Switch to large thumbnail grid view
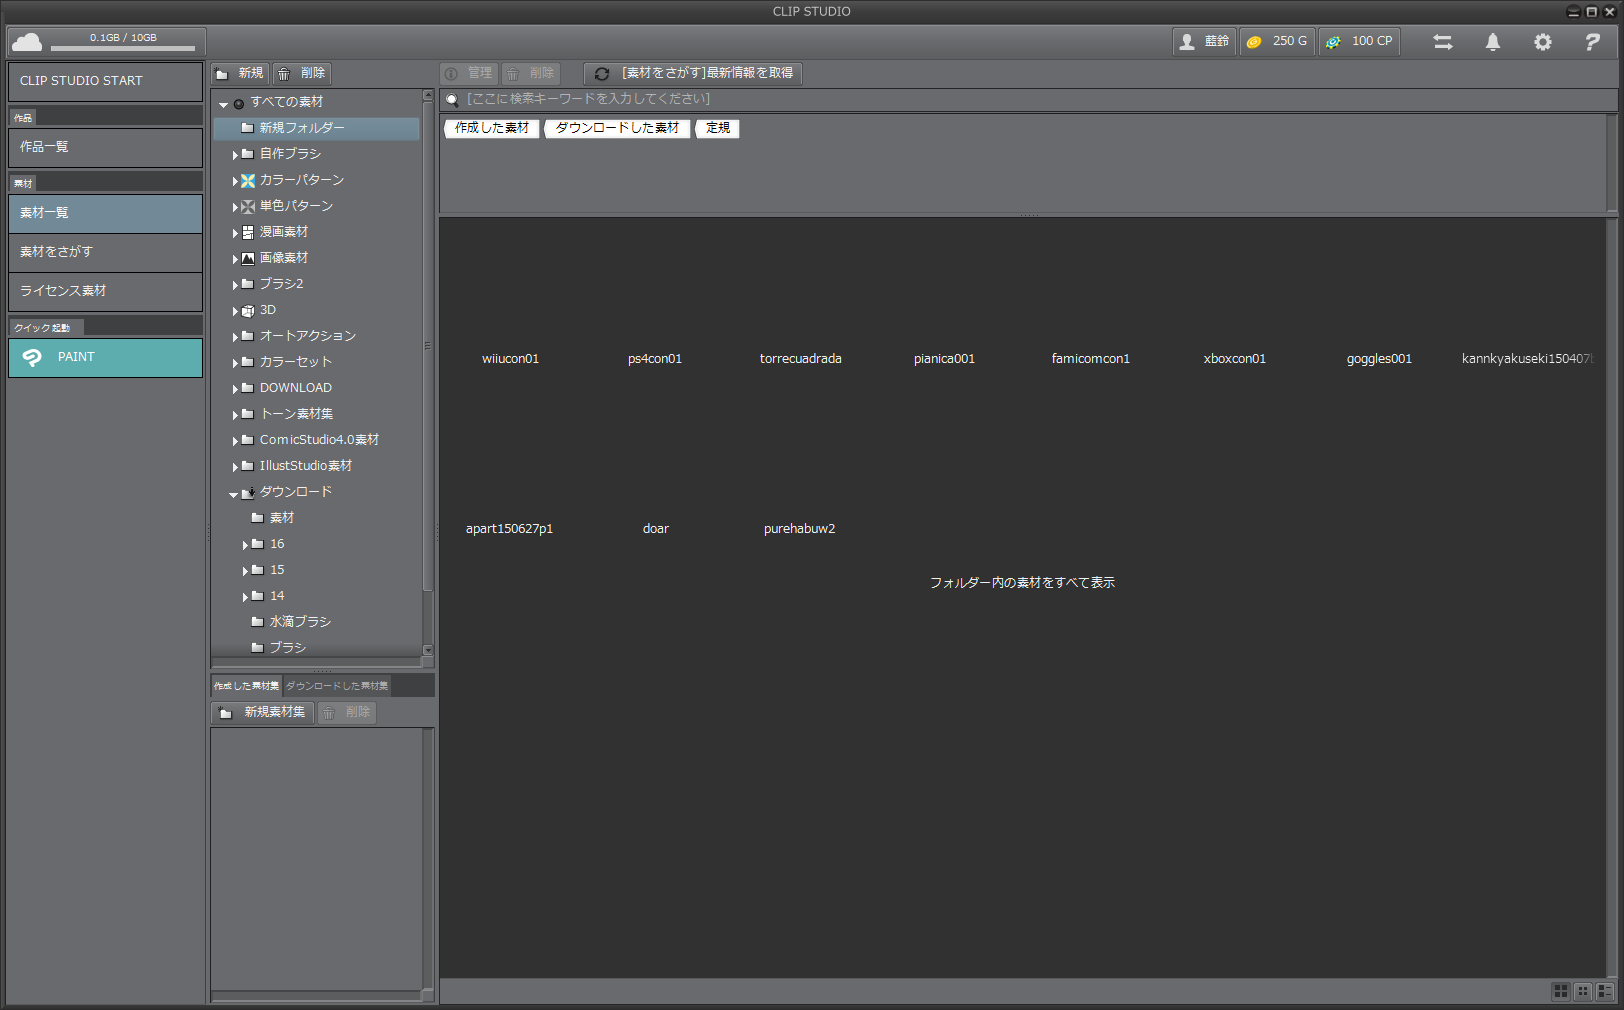Screen dimensions: 1624x1010 pyautogui.click(x=1560, y=991)
